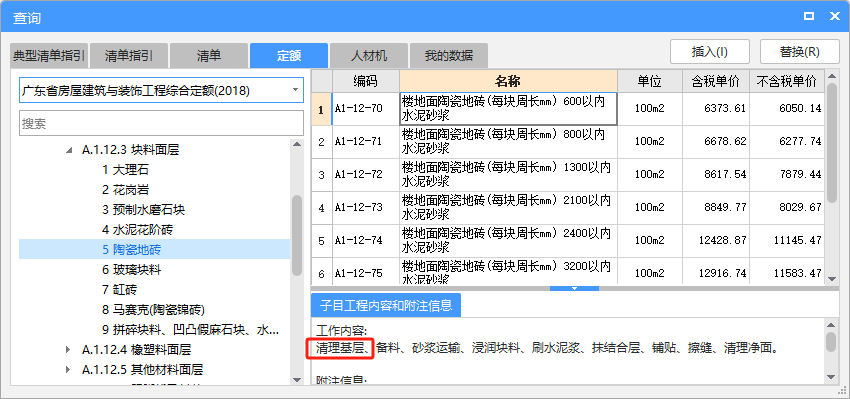Select tree item 3 预制水磨石块

tap(143, 210)
